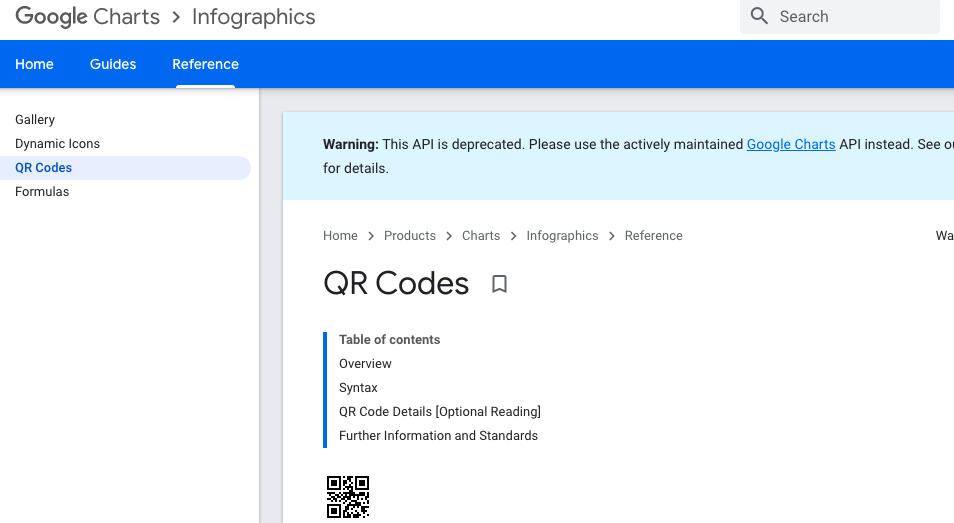Jump to Overview section

coord(365,364)
